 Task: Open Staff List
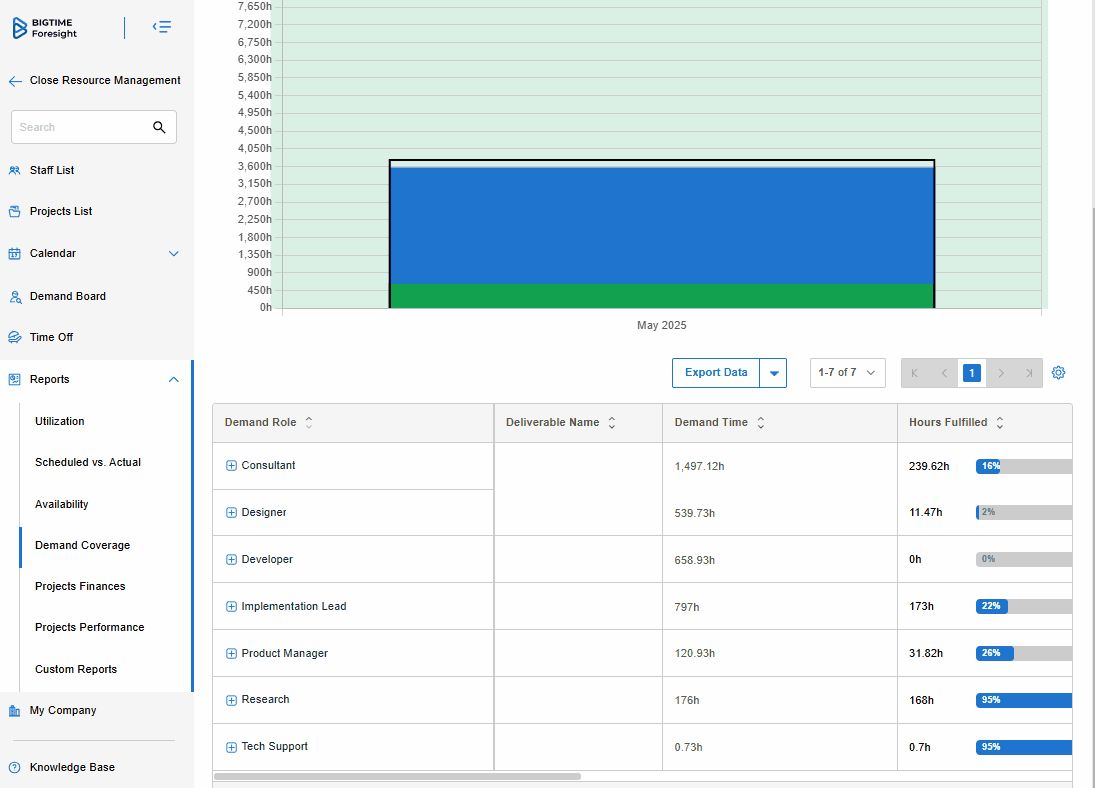[52, 170]
